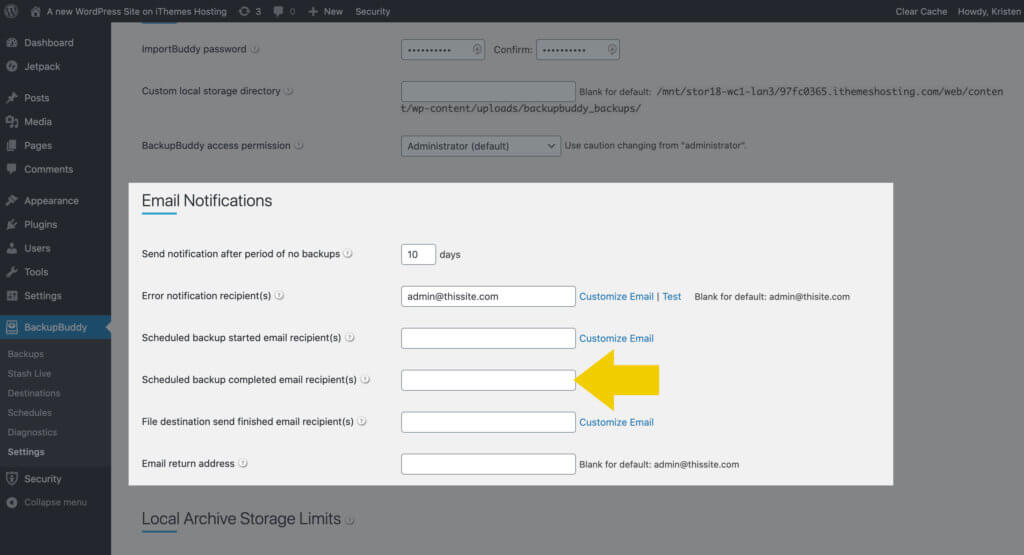Click Customize Email for scheduled backup started
Image resolution: width=1024 pixels, height=555 pixels.
click(616, 338)
